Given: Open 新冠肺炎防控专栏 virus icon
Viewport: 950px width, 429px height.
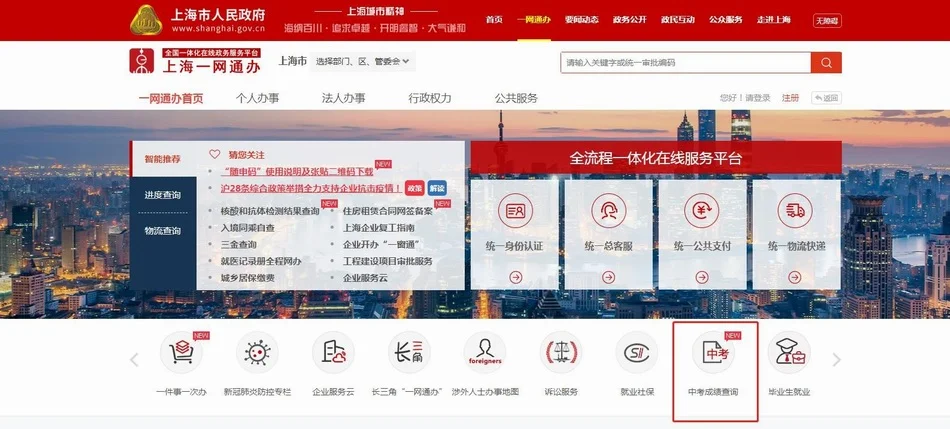Looking at the screenshot, I should coord(257,354).
